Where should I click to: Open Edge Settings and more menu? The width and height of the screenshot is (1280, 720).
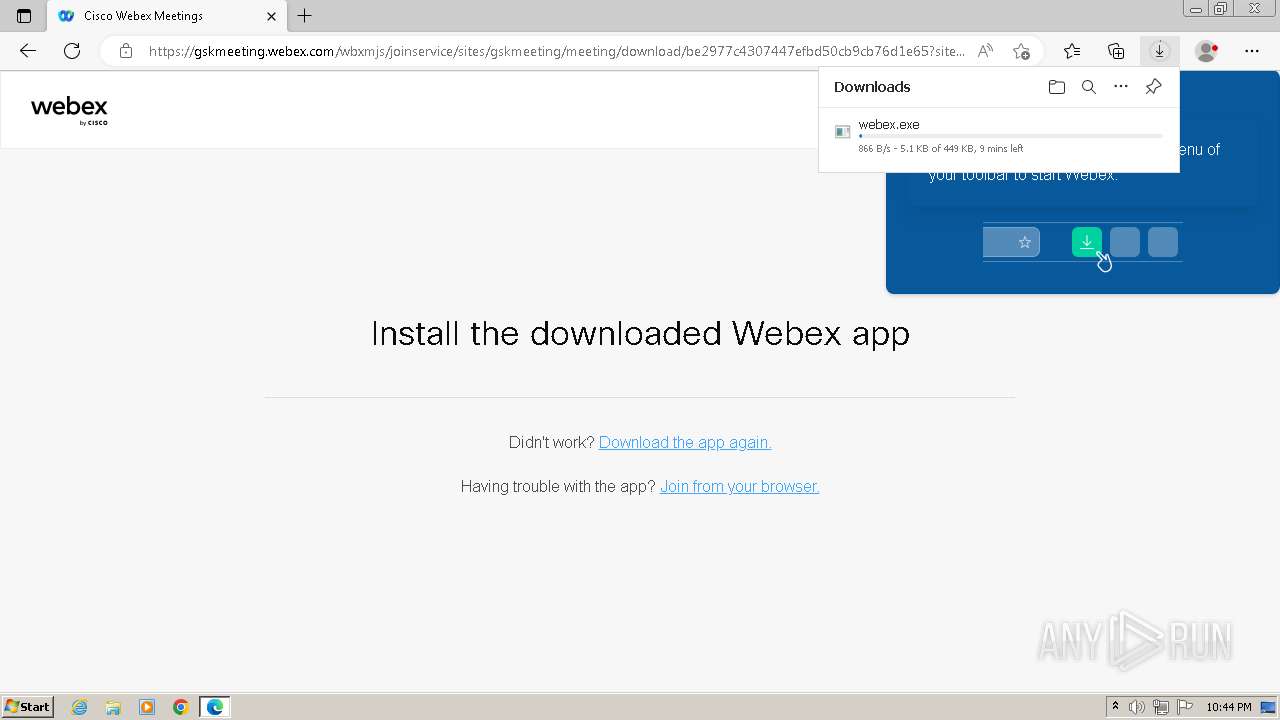pyautogui.click(x=1252, y=51)
